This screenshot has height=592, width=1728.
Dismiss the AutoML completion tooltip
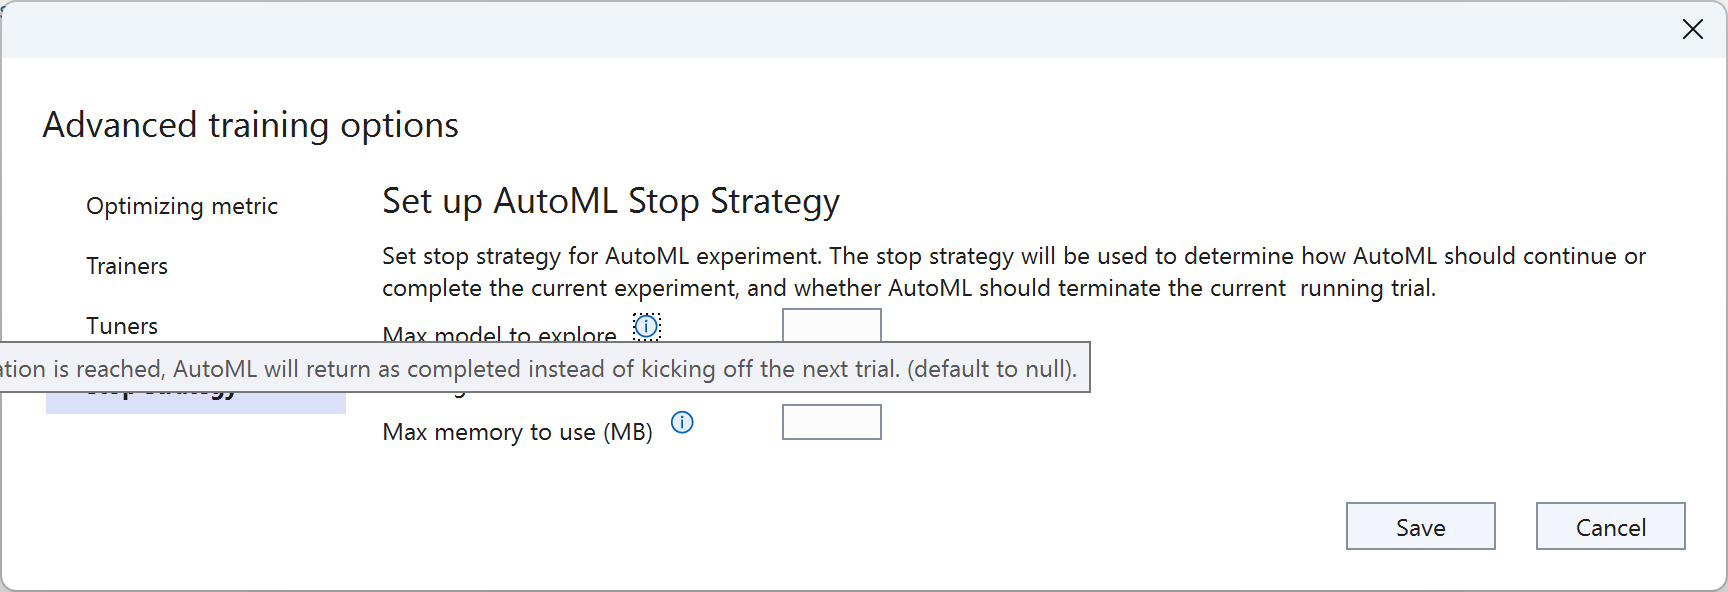coord(545,368)
